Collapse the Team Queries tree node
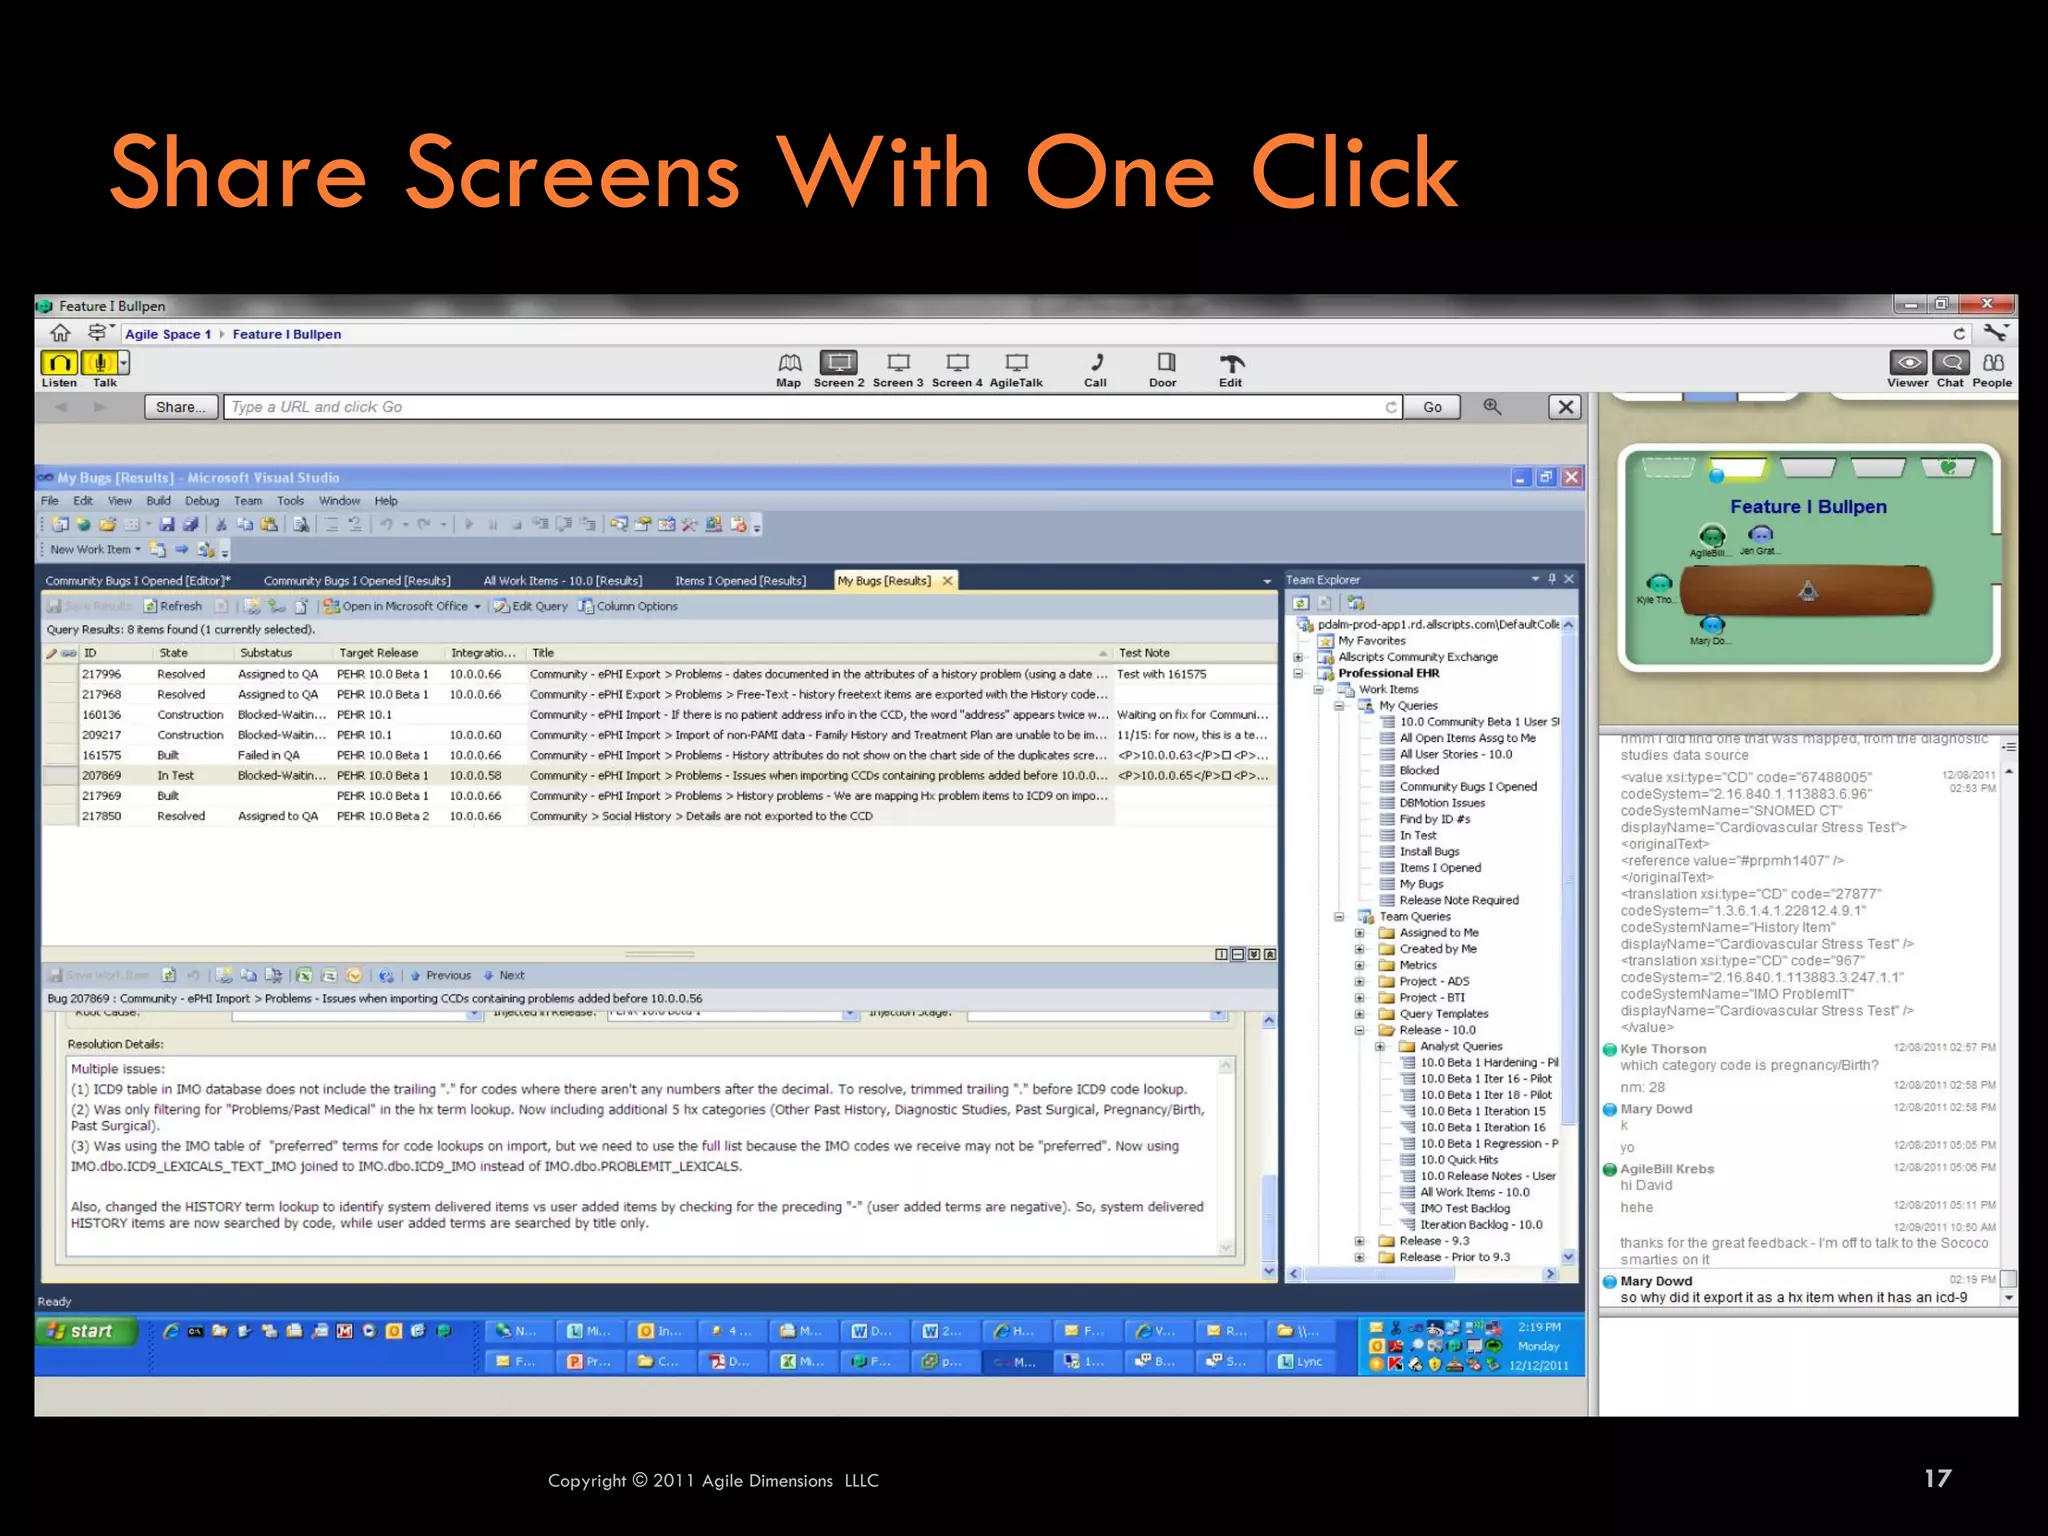The width and height of the screenshot is (2048, 1536). 1339,917
